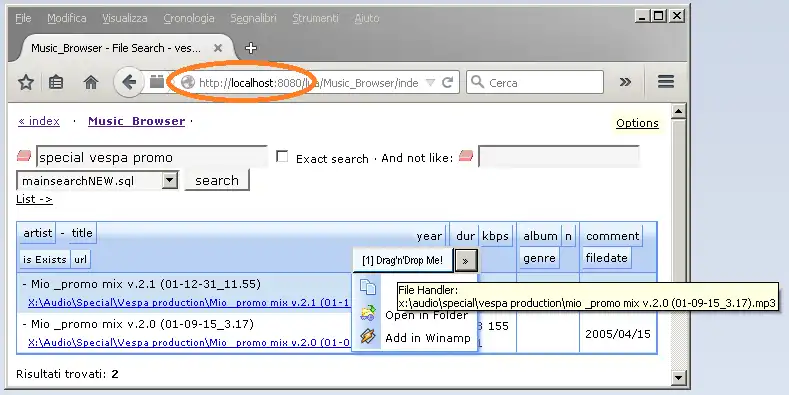
Task: Open the URL history dropdown arrow
Action: tap(430, 83)
